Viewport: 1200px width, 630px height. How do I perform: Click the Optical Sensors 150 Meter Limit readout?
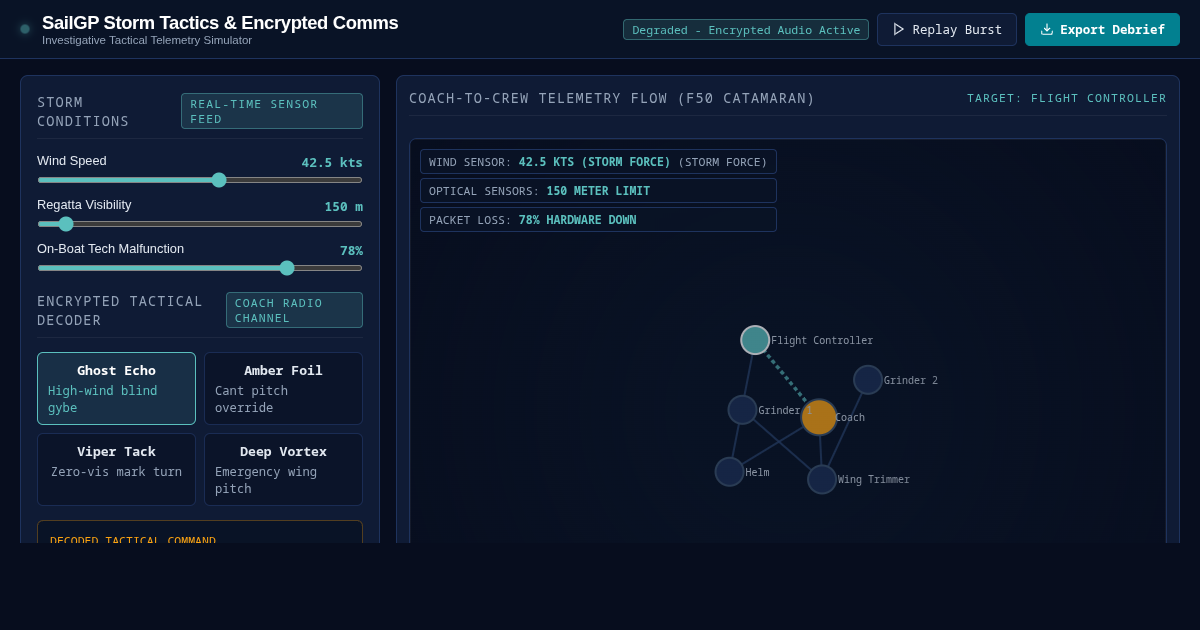click(x=598, y=191)
